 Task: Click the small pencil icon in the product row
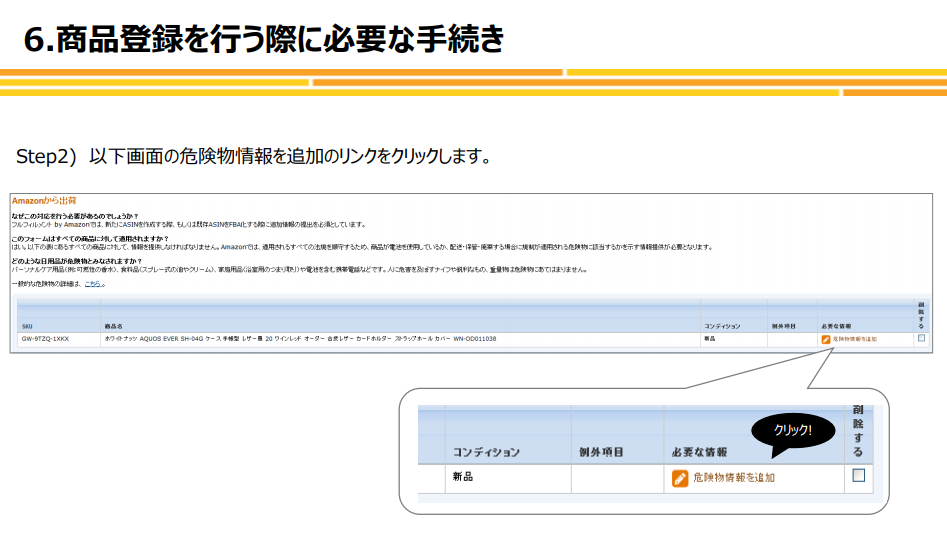pos(825,339)
